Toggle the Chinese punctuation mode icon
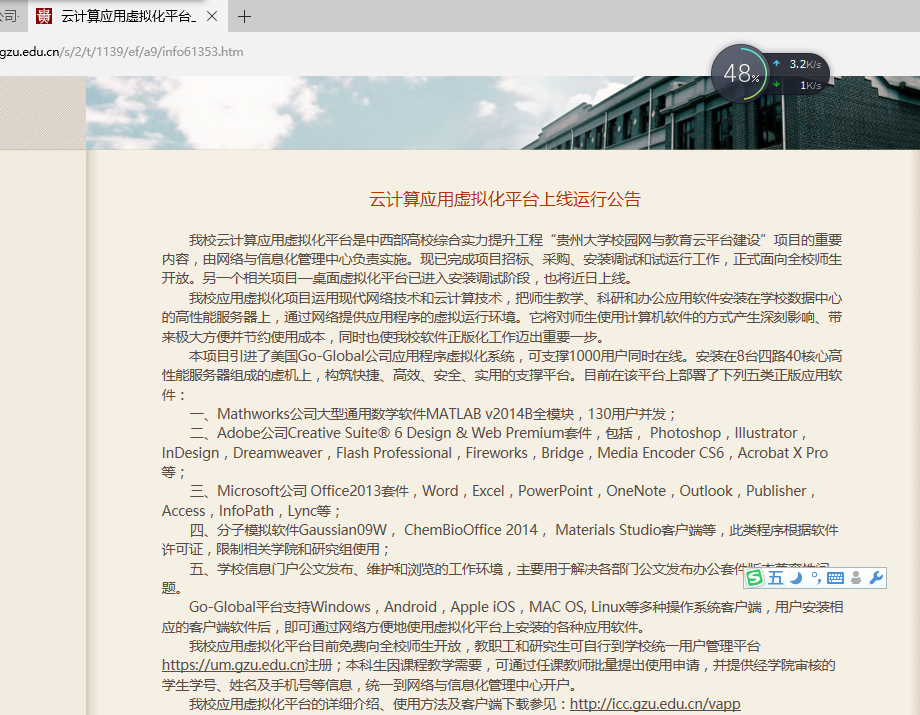The image size is (920, 715). tap(815, 578)
